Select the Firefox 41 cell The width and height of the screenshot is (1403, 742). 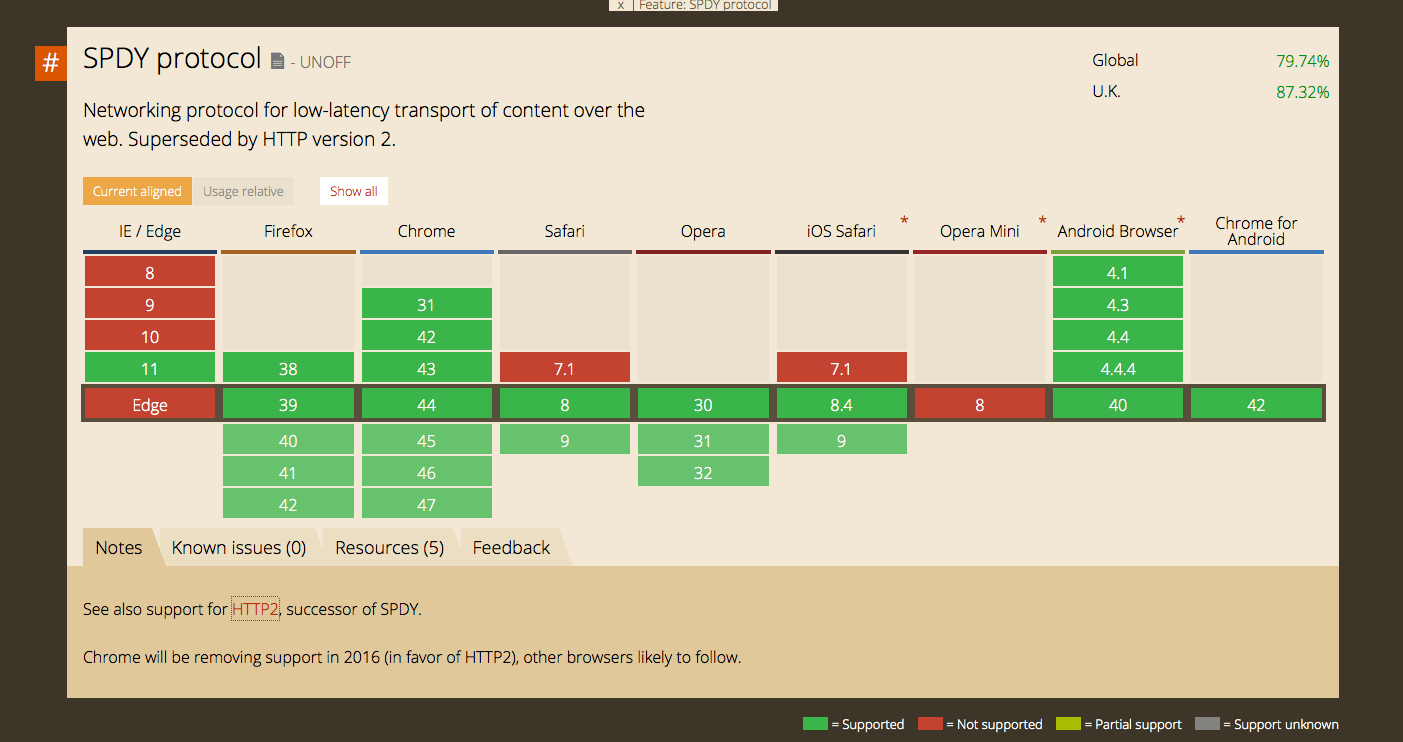288,472
